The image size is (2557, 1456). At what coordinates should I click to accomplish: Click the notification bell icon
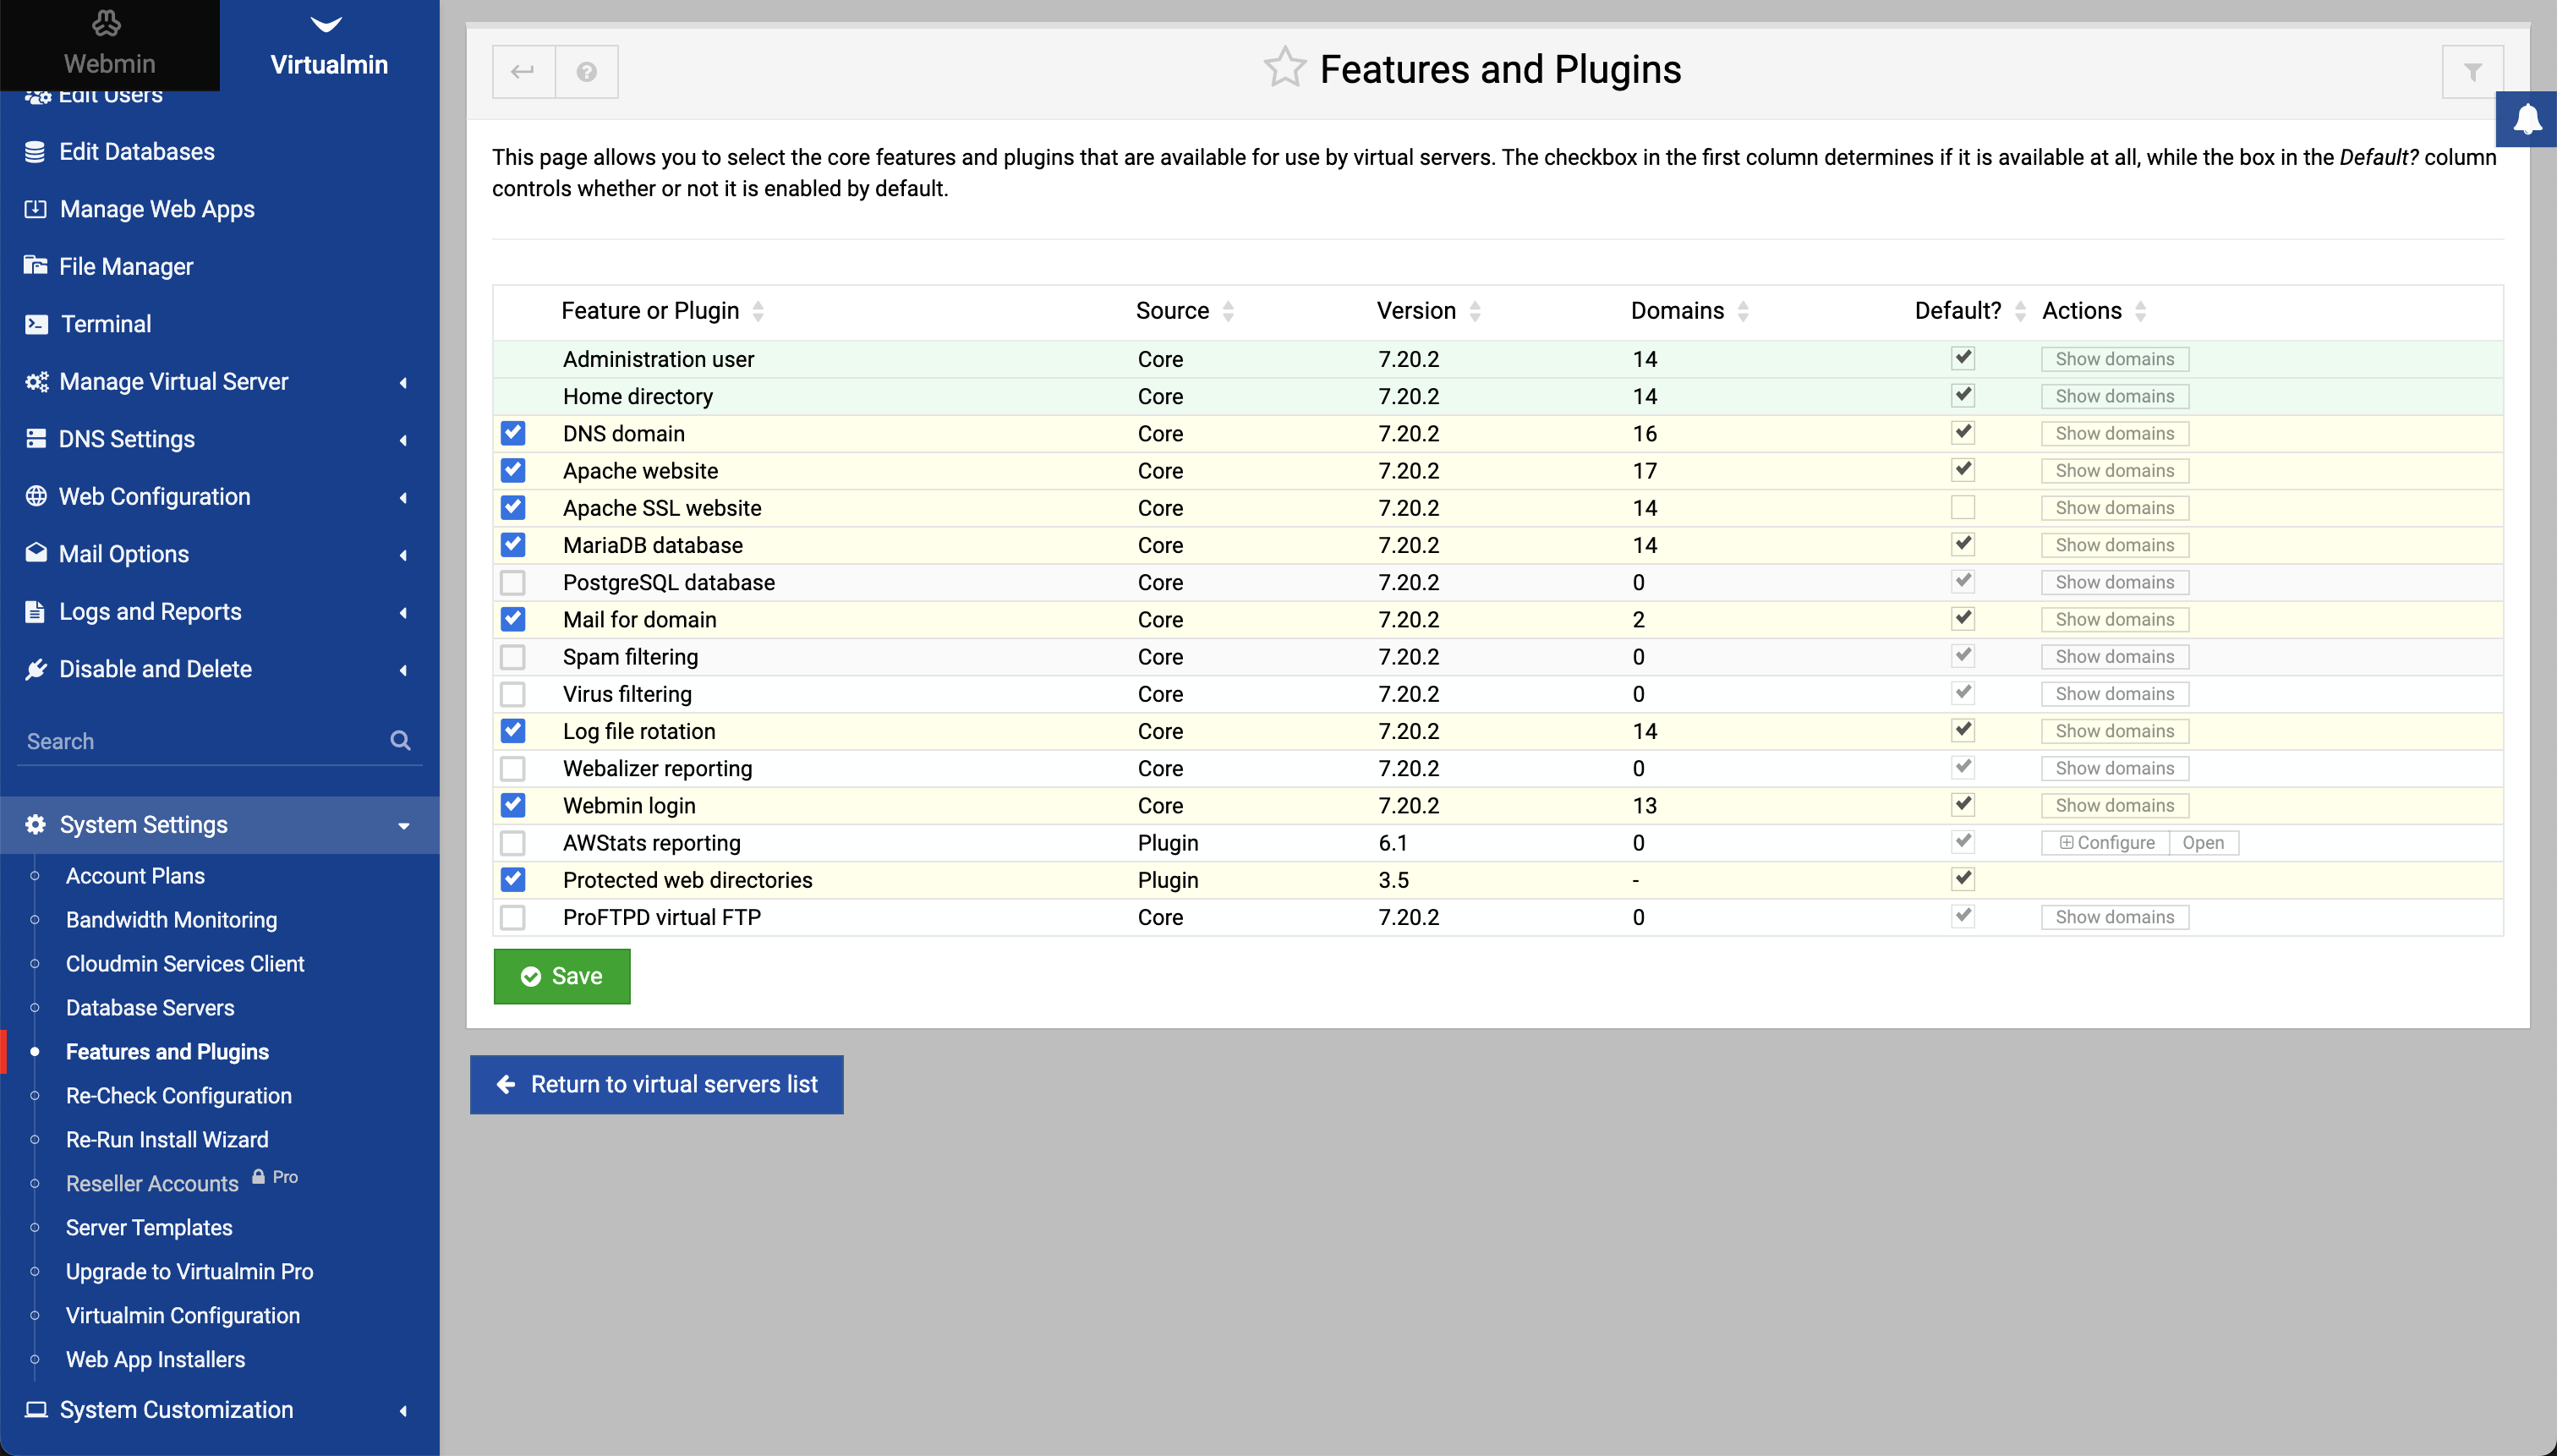(2527, 119)
